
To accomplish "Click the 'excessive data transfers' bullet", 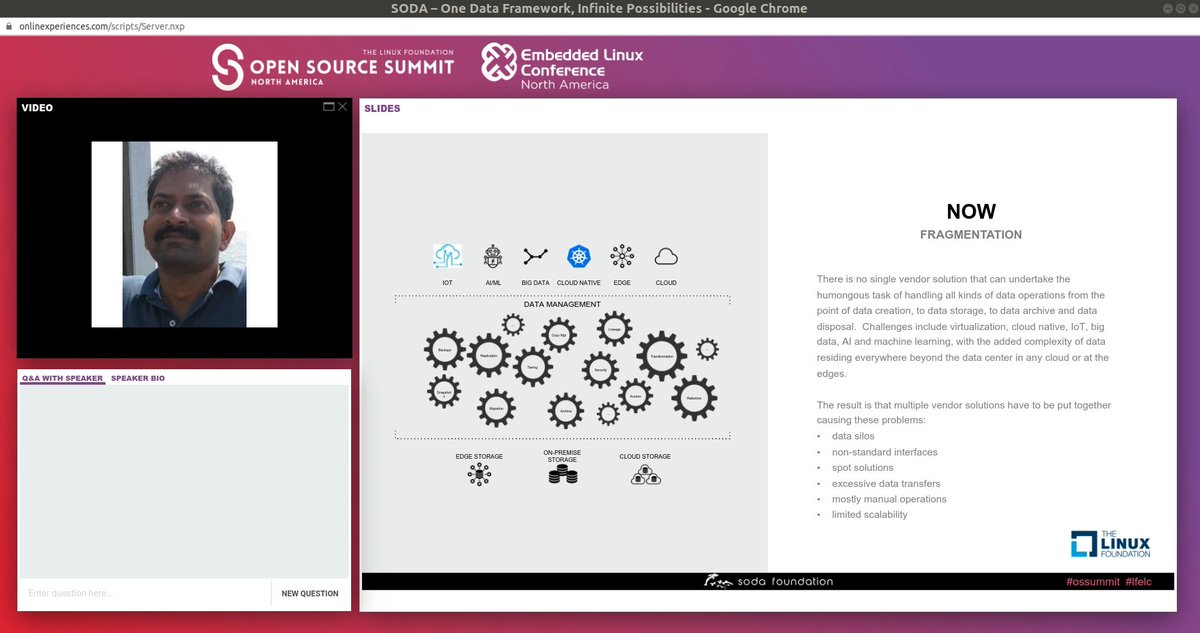I will click(886, 483).
